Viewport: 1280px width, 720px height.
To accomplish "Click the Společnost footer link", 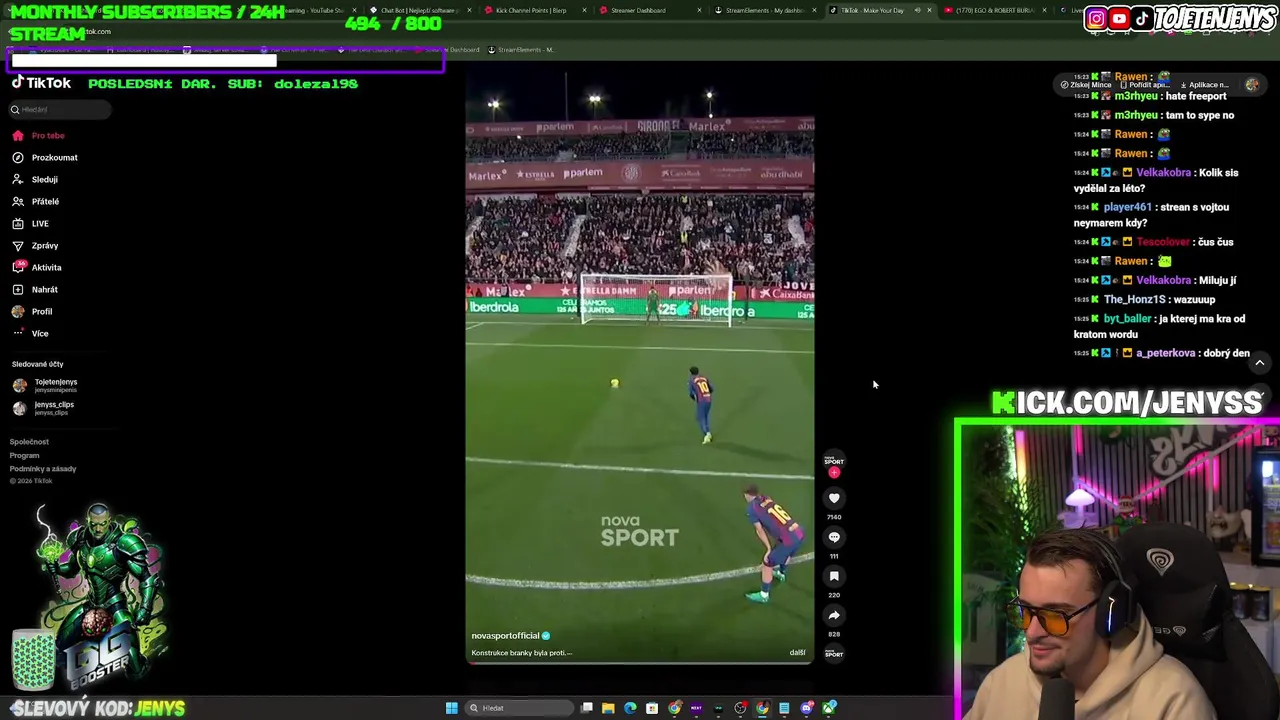I will point(29,441).
